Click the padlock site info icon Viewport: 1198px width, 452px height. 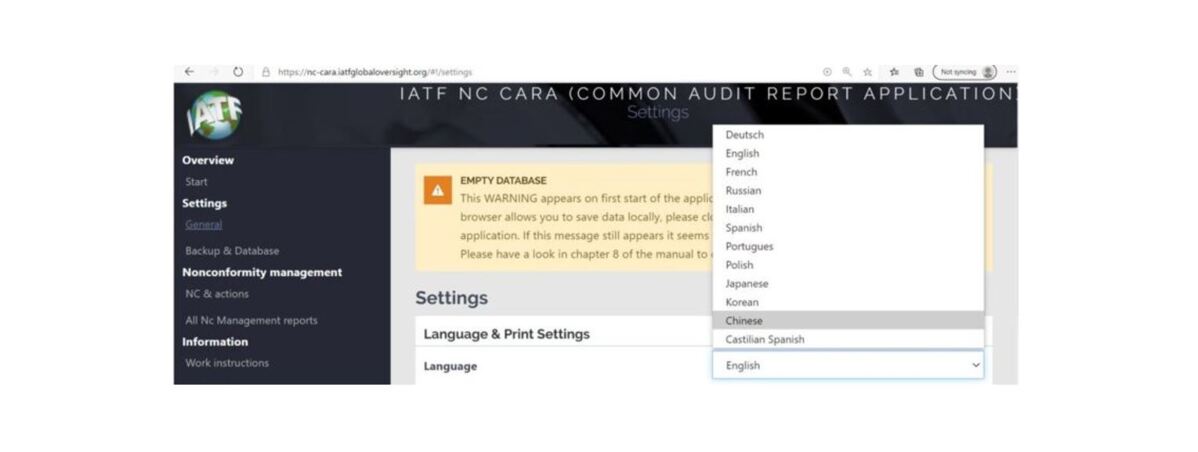[266, 72]
